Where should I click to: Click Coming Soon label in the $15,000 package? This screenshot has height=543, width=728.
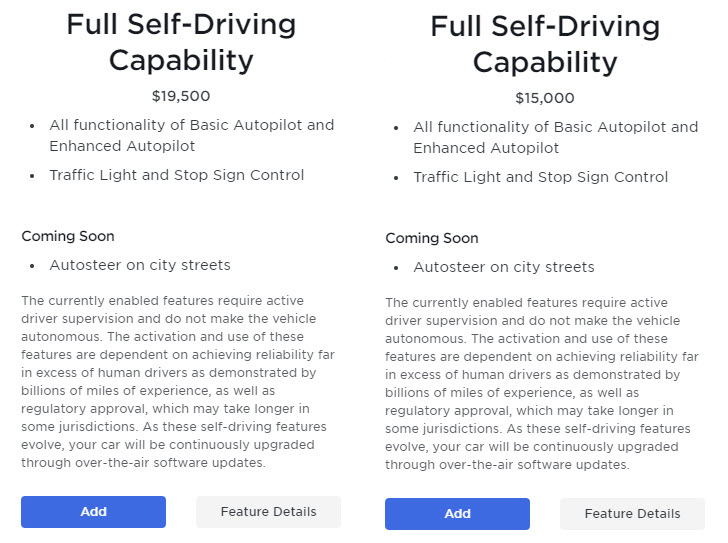click(x=432, y=238)
